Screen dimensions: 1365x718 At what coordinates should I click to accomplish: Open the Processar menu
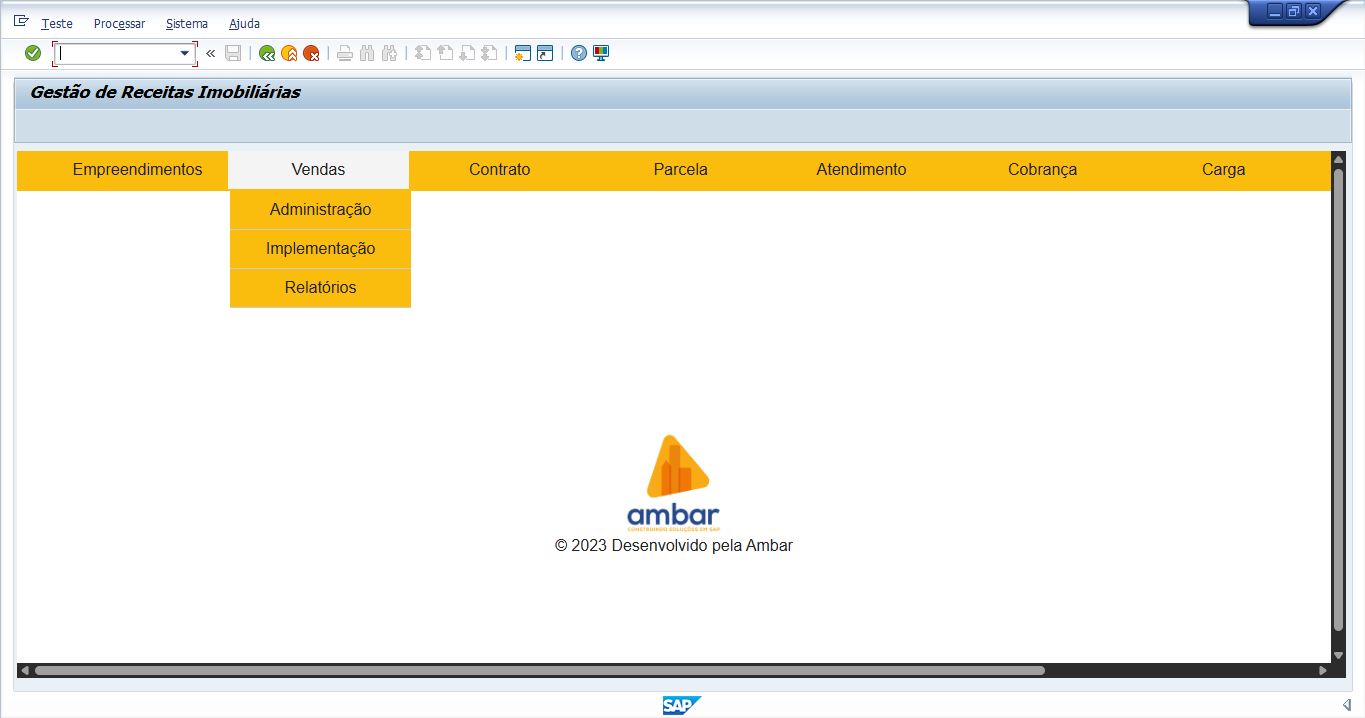(119, 23)
